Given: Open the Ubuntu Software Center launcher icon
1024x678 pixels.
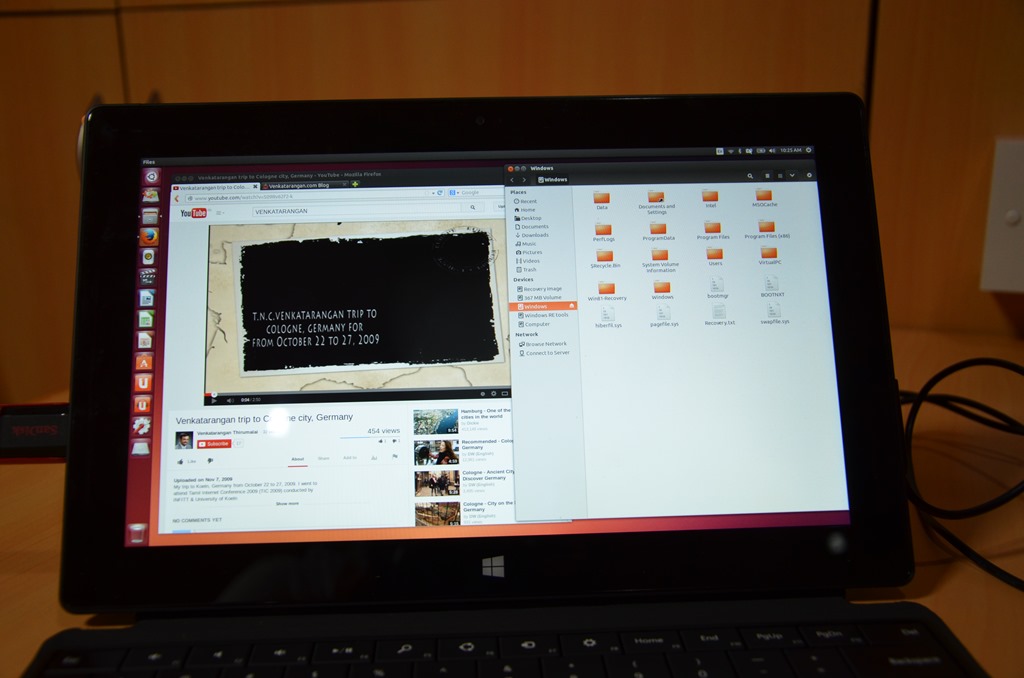Looking at the screenshot, I should [144, 360].
